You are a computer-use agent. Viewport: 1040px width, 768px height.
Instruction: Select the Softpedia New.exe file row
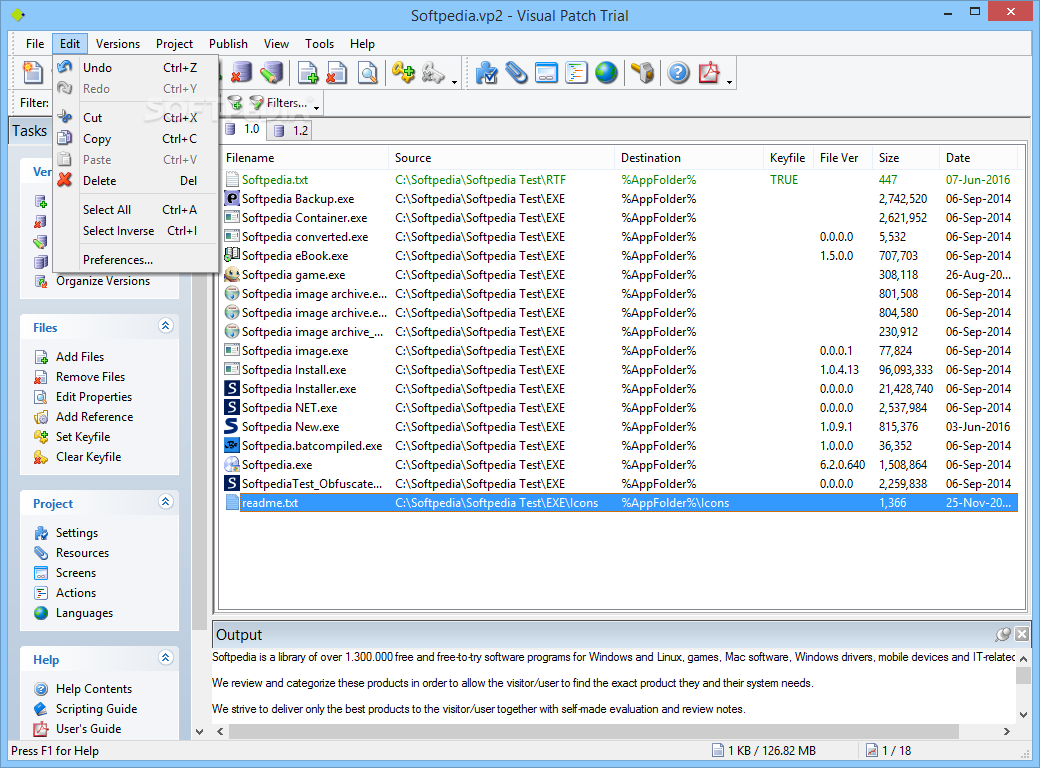pos(619,426)
